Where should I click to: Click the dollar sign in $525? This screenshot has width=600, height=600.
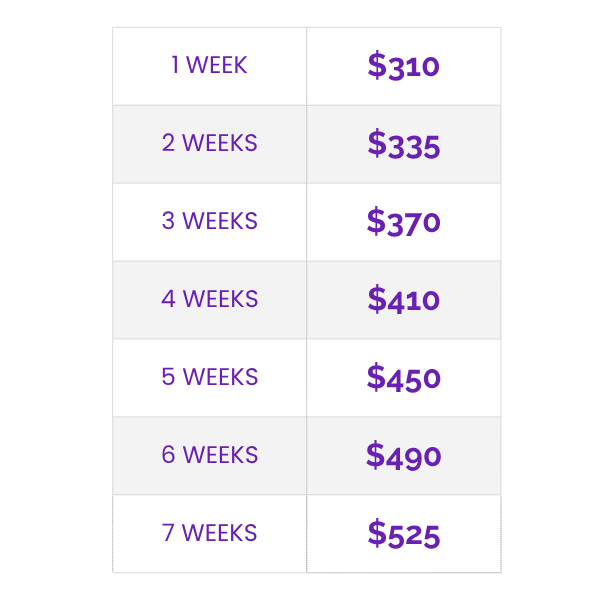[x=376, y=533]
